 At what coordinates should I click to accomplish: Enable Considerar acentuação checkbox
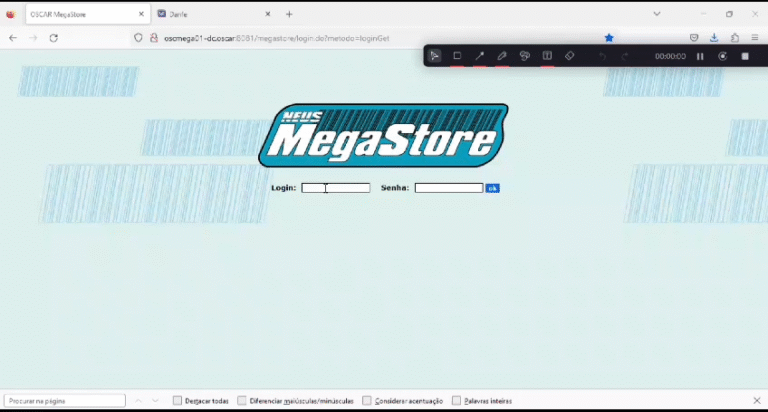point(367,401)
